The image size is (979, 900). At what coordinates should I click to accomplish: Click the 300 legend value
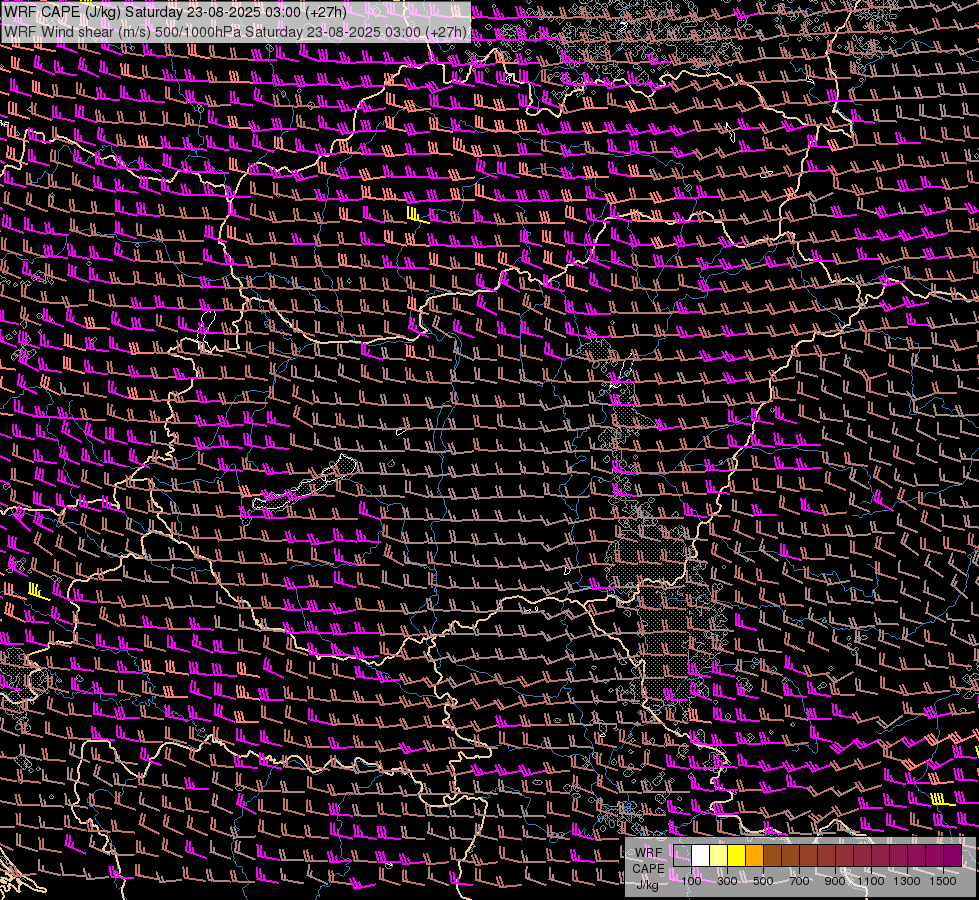727,881
